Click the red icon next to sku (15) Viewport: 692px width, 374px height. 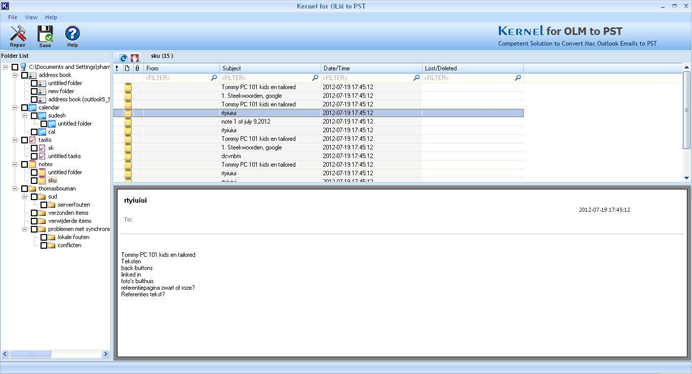pyautogui.click(x=135, y=58)
